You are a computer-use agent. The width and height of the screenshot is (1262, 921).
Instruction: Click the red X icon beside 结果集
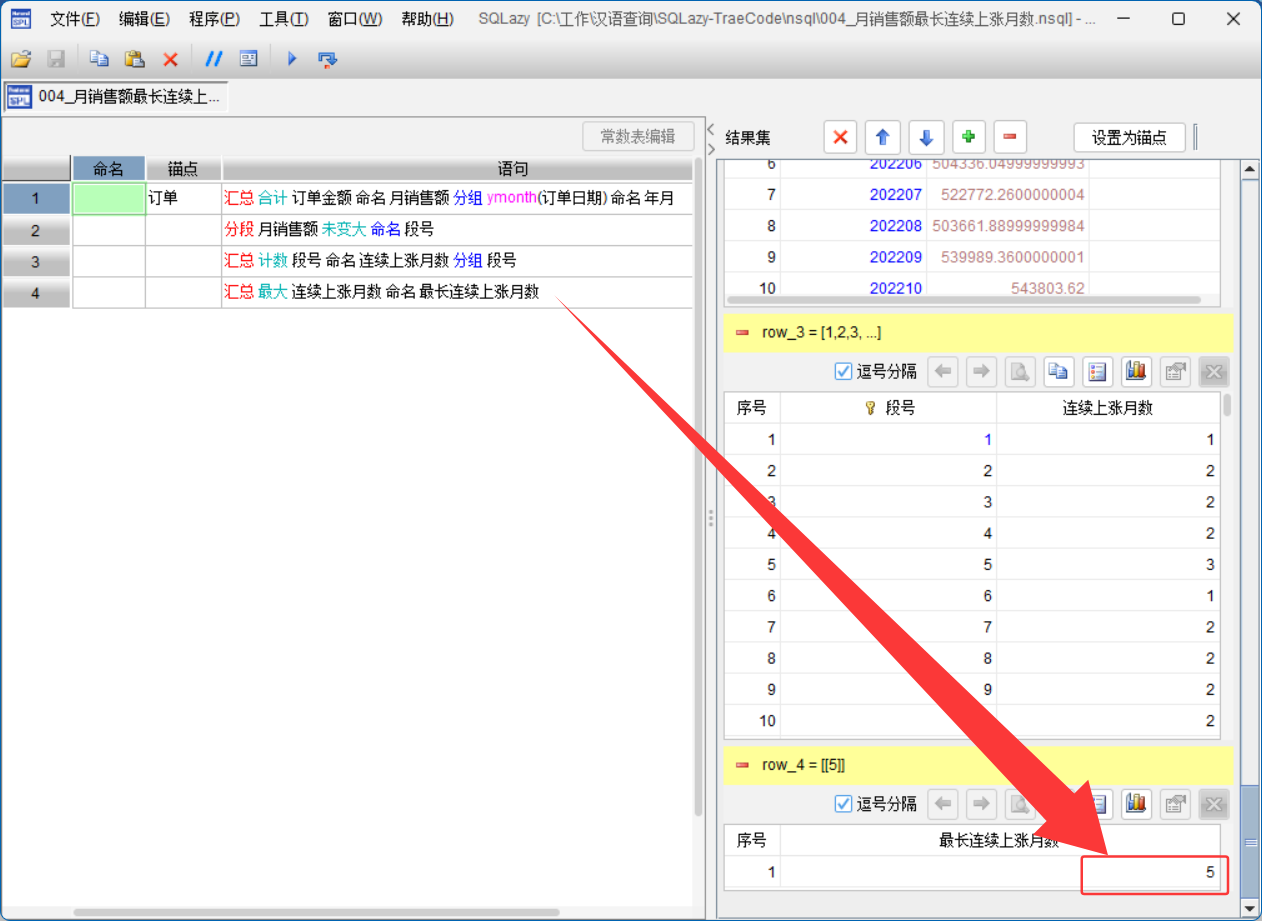pos(840,137)
